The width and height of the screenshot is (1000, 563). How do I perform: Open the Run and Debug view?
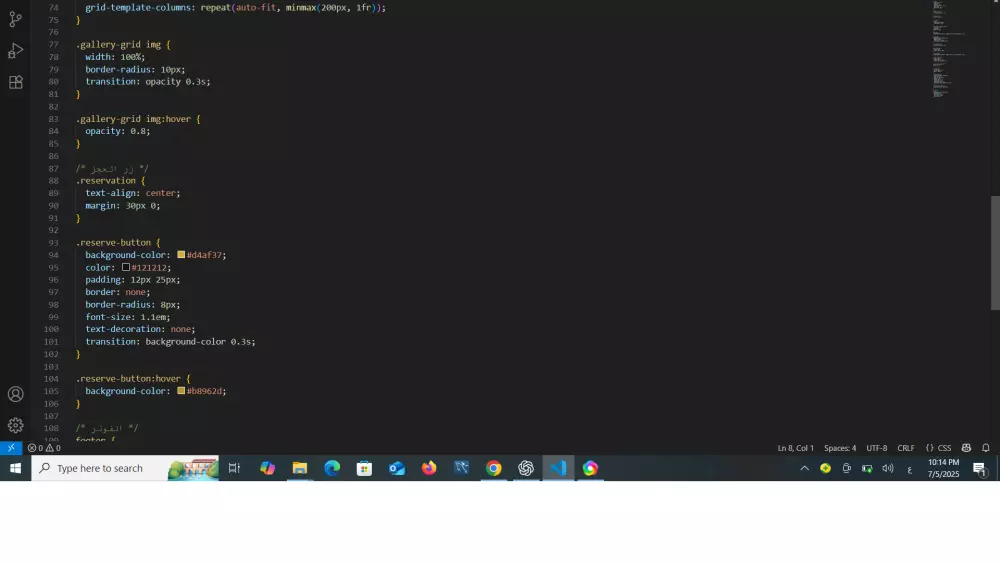click(x=15, y=50)
